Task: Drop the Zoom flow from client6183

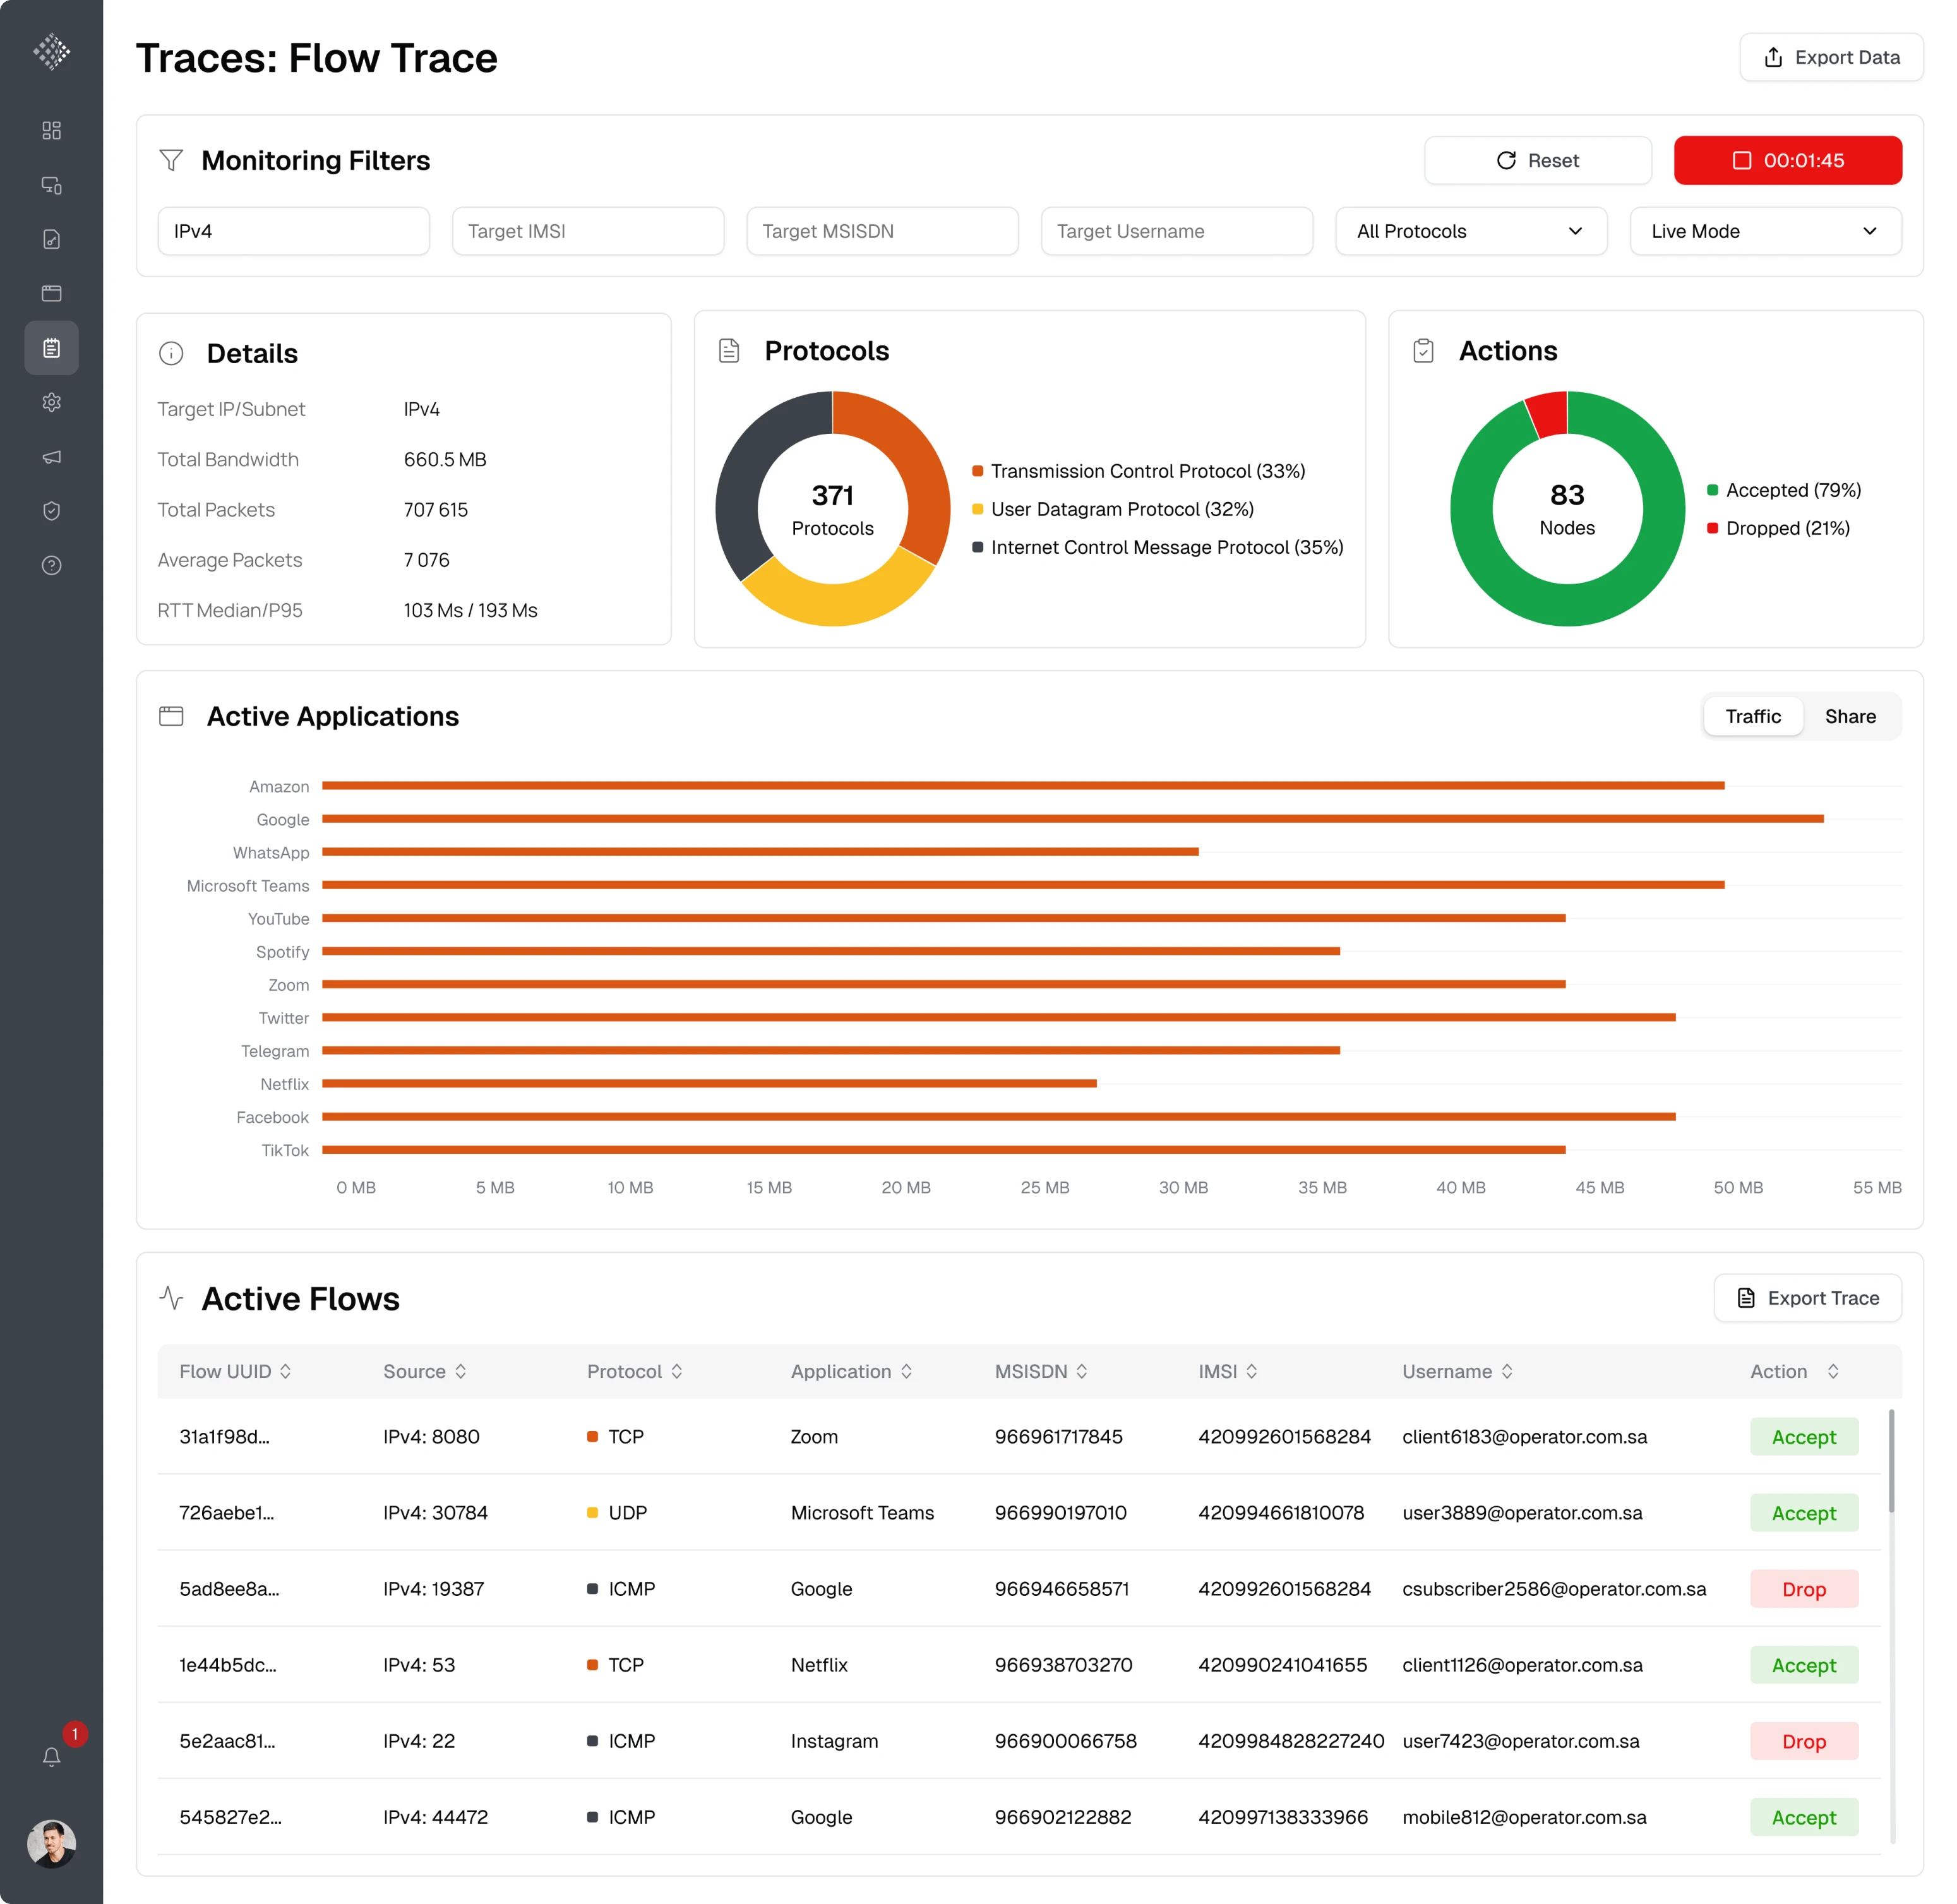Action: 1803,1437
